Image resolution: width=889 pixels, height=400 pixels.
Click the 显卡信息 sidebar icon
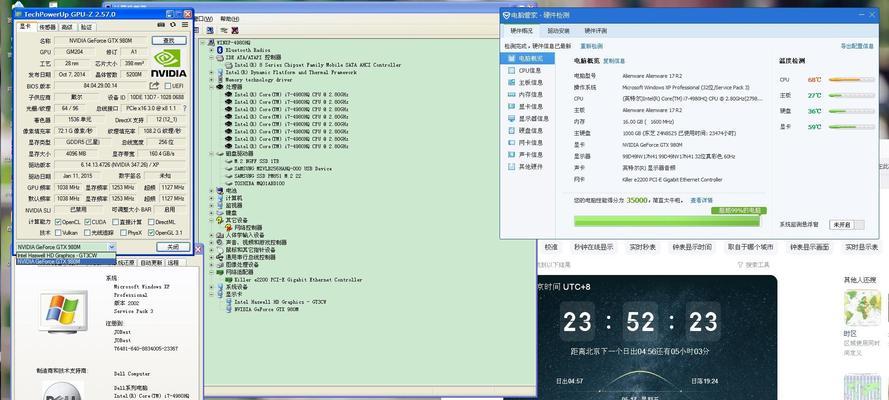tap(511, 107)
